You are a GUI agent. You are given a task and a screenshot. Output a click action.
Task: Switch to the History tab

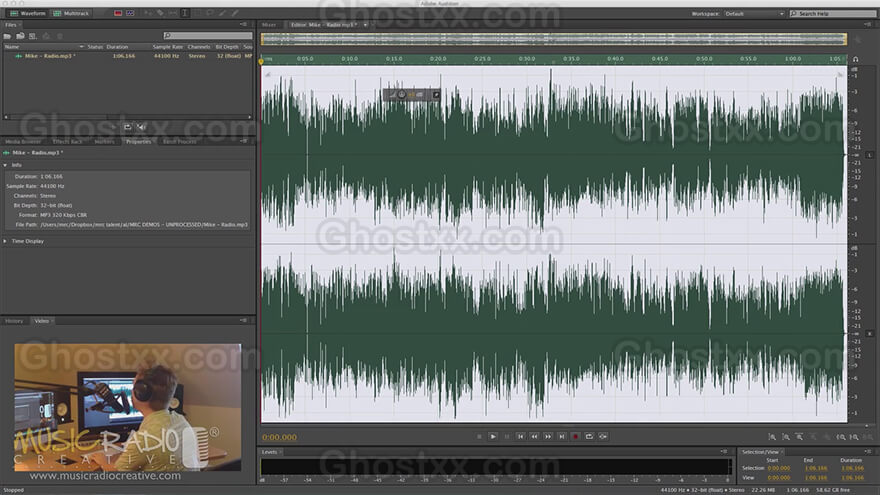click(14, 321)
